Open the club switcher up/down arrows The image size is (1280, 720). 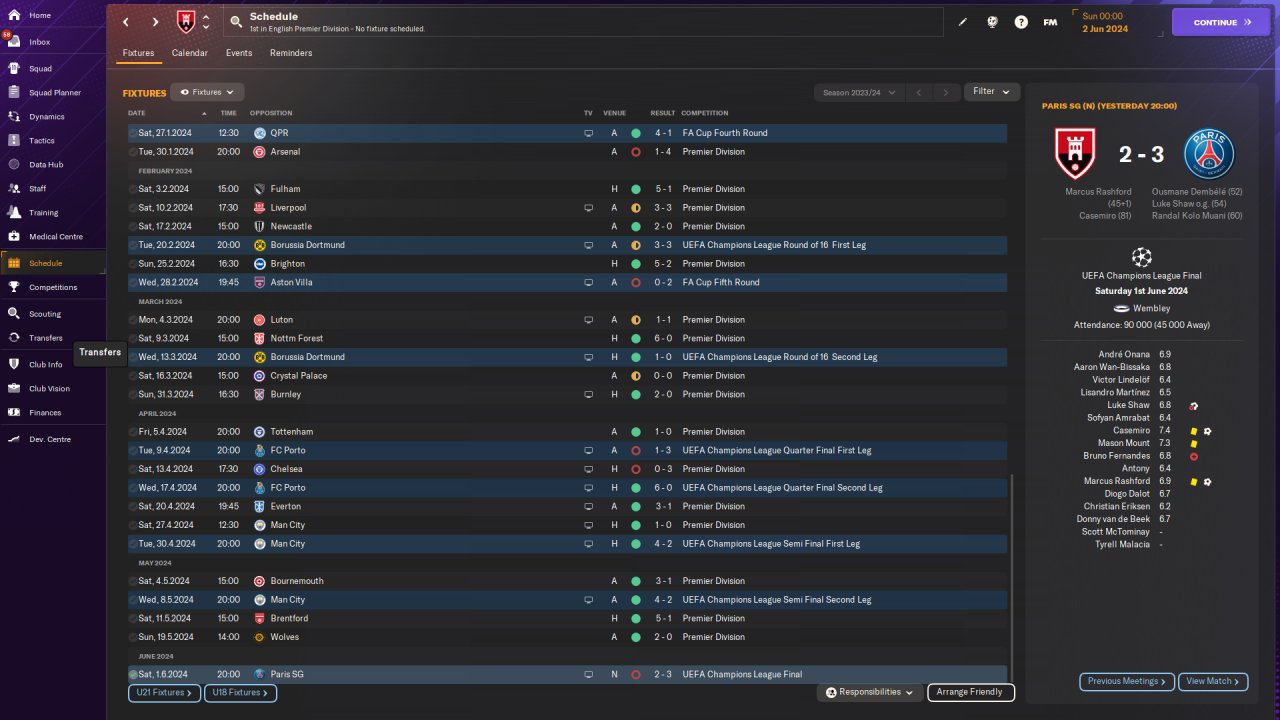click(x=206, y=22)
